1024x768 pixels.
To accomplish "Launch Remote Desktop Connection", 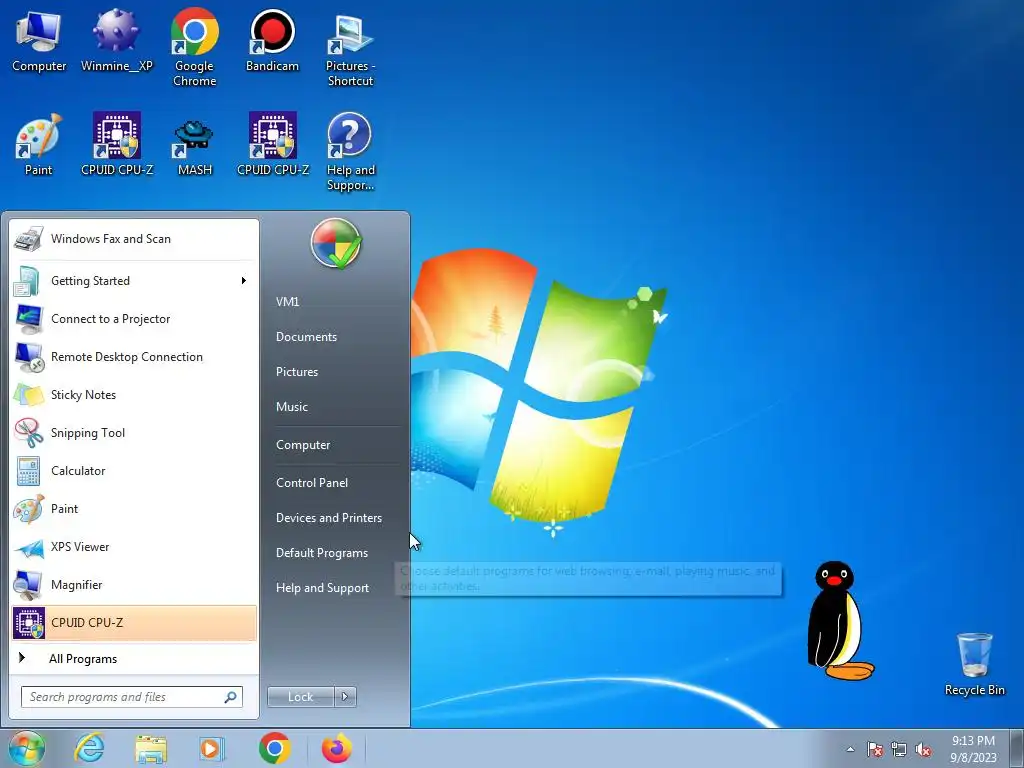I will click(x=134, y=357).
